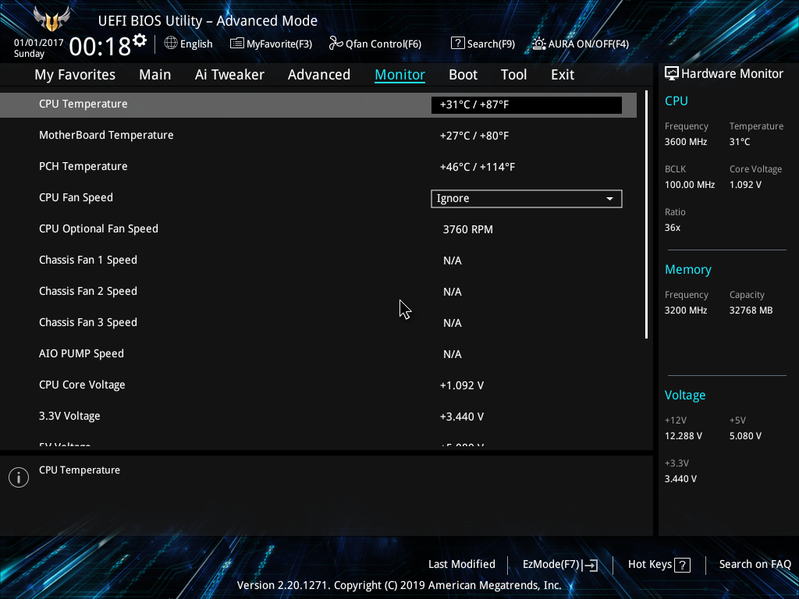The width and height of the screenshot is (799, 599).
Task: Click MyFavorite(F3) label
Action: coord(279,44)
